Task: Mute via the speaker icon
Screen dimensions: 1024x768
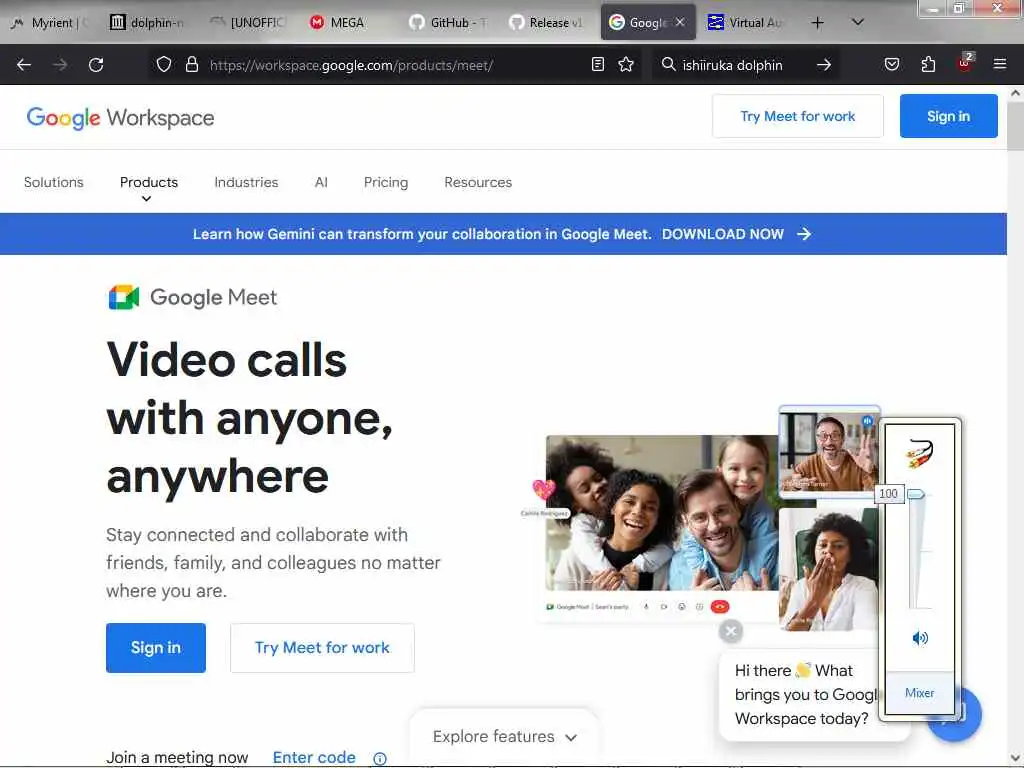Action: click(x=920, y=637)
